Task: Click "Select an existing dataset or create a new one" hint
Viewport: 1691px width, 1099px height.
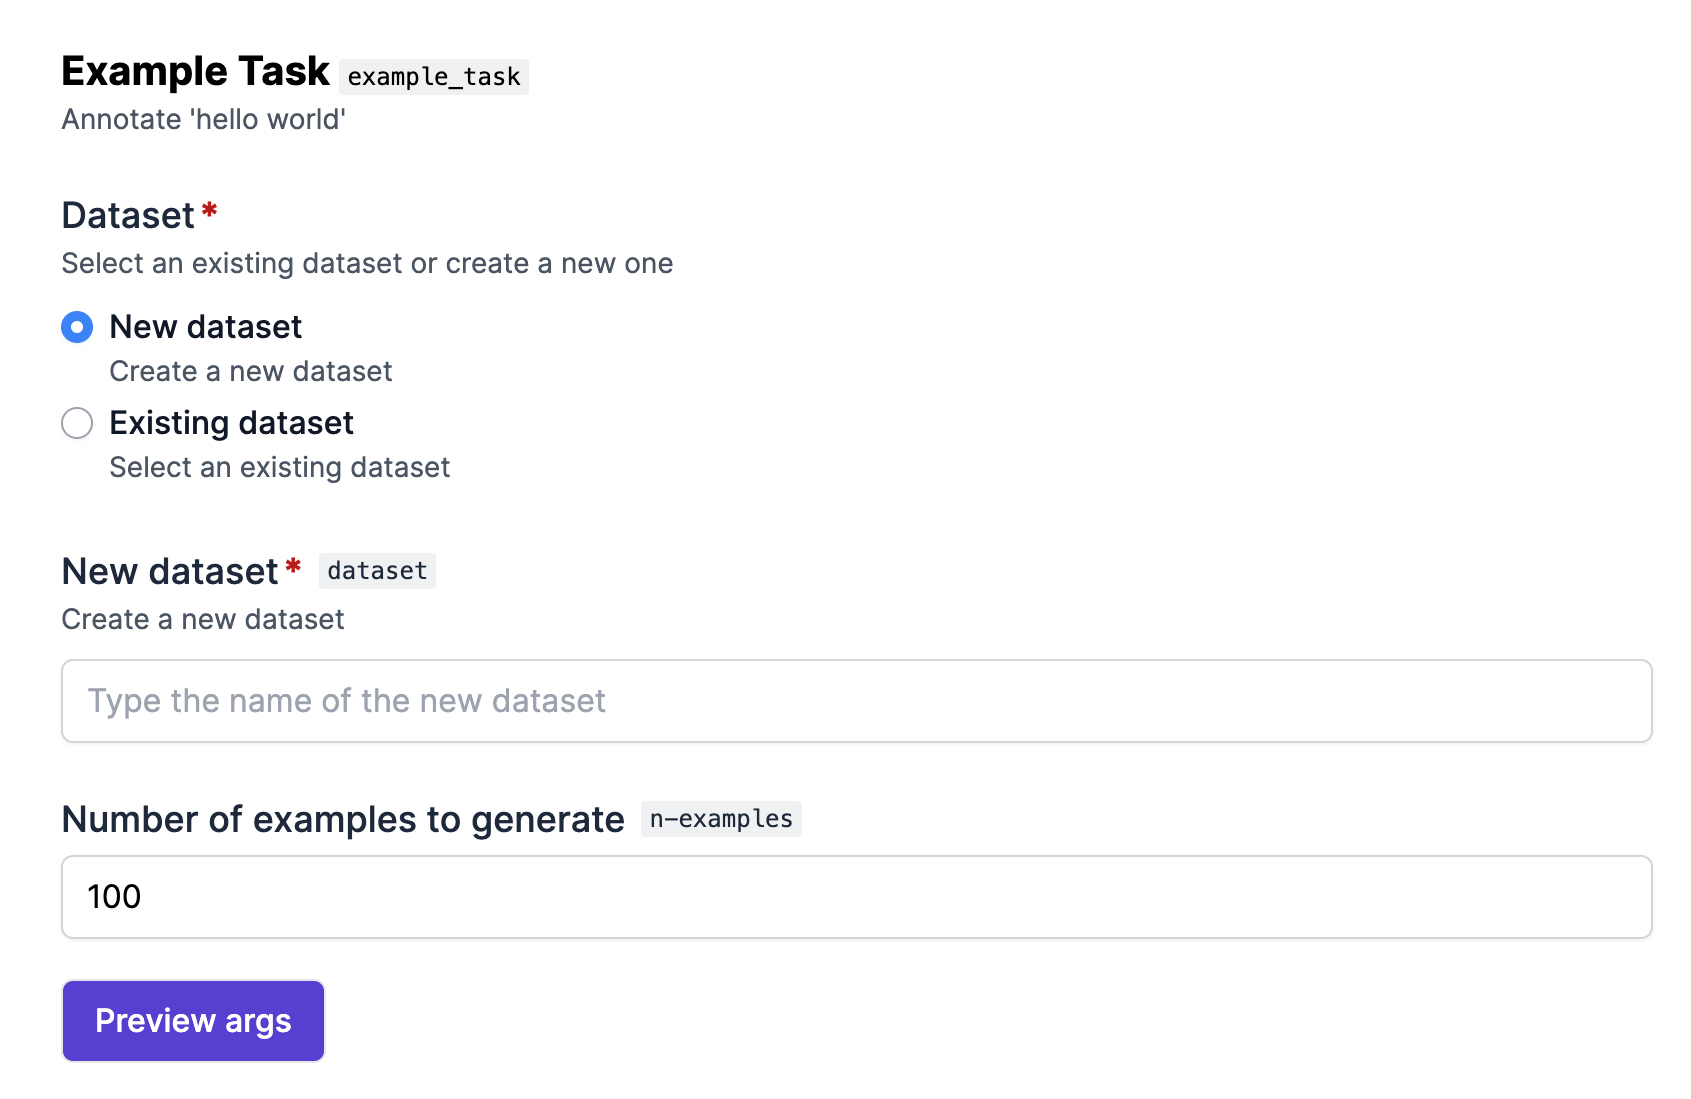Action: (x=367, y=263)
